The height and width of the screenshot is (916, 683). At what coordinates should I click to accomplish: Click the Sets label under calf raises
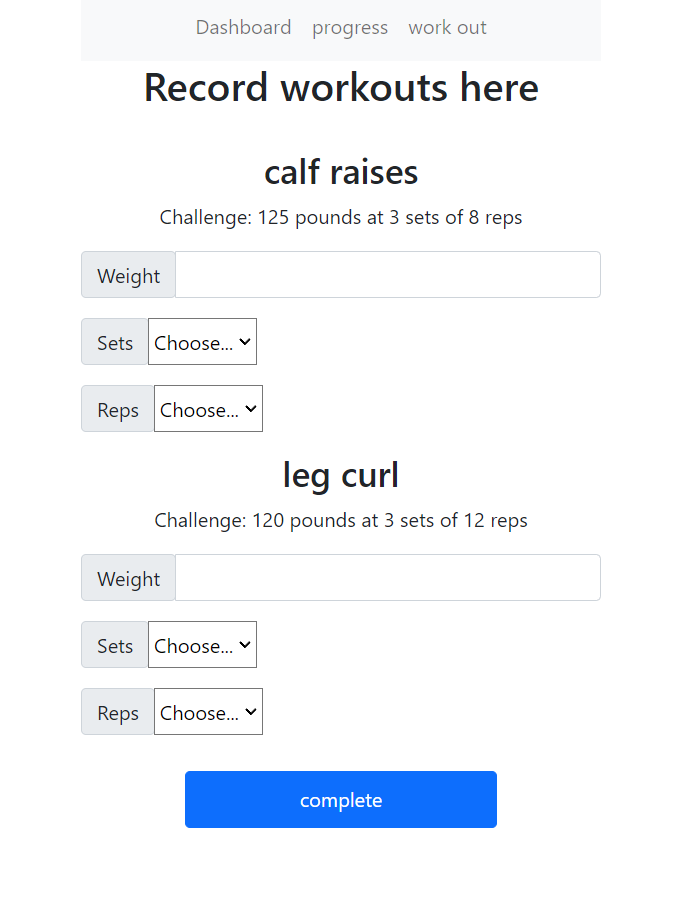(115, 342)
